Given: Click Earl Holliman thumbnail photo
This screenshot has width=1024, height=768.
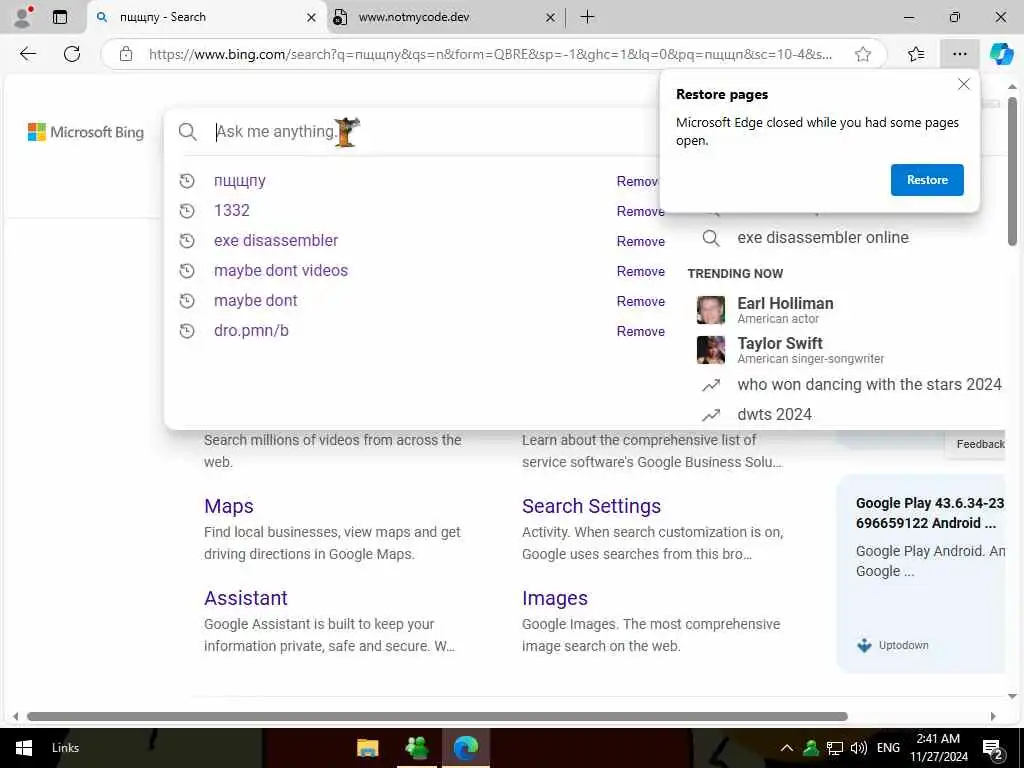Looking at the screenshot, I should pos(711,310).
